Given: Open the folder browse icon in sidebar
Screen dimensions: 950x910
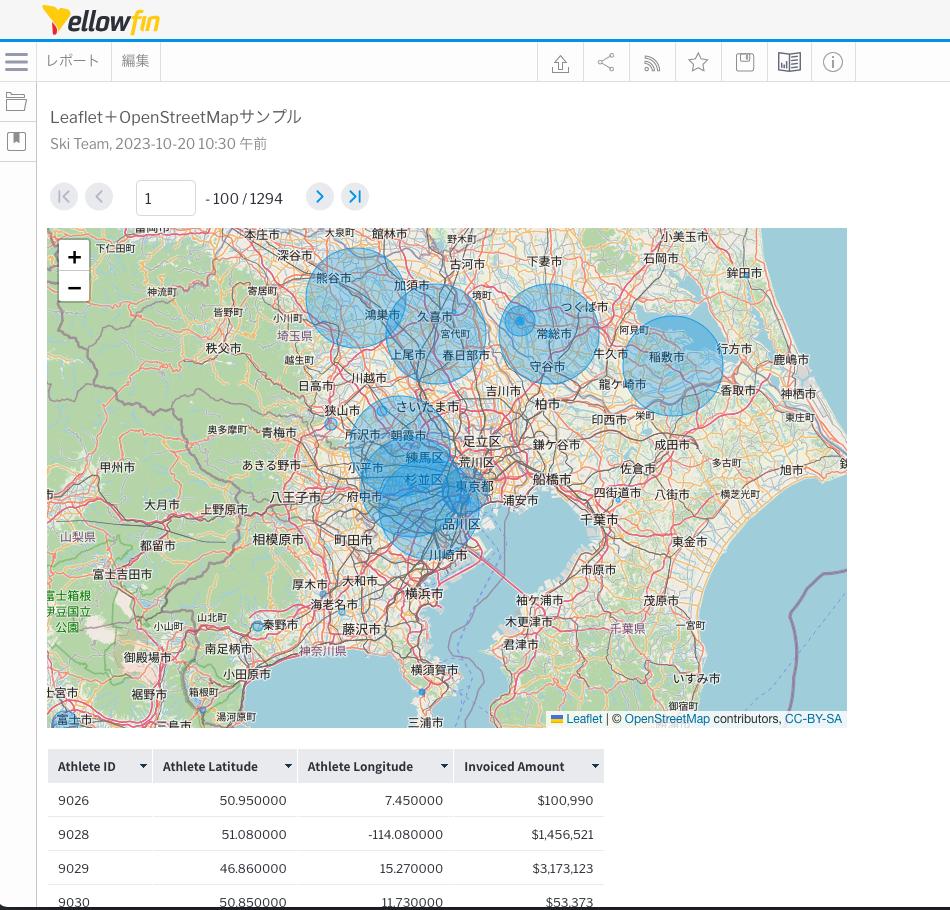Looking at the screenshot, I should click(x=16, y=101).
